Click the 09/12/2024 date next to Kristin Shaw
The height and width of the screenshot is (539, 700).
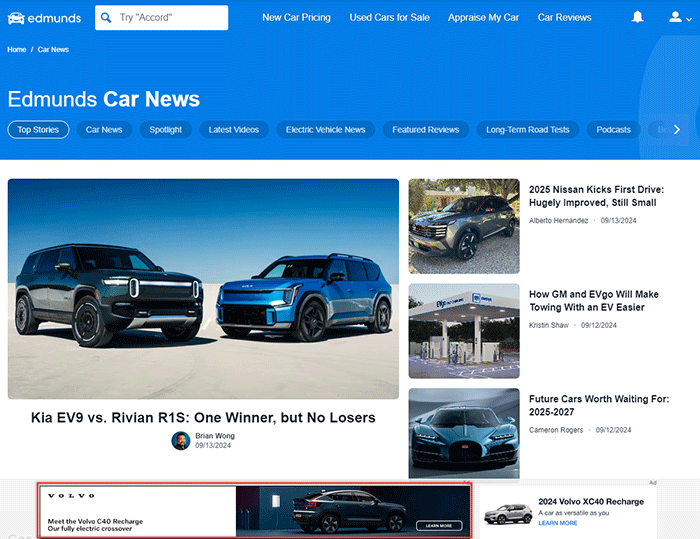tap(599, 325)
